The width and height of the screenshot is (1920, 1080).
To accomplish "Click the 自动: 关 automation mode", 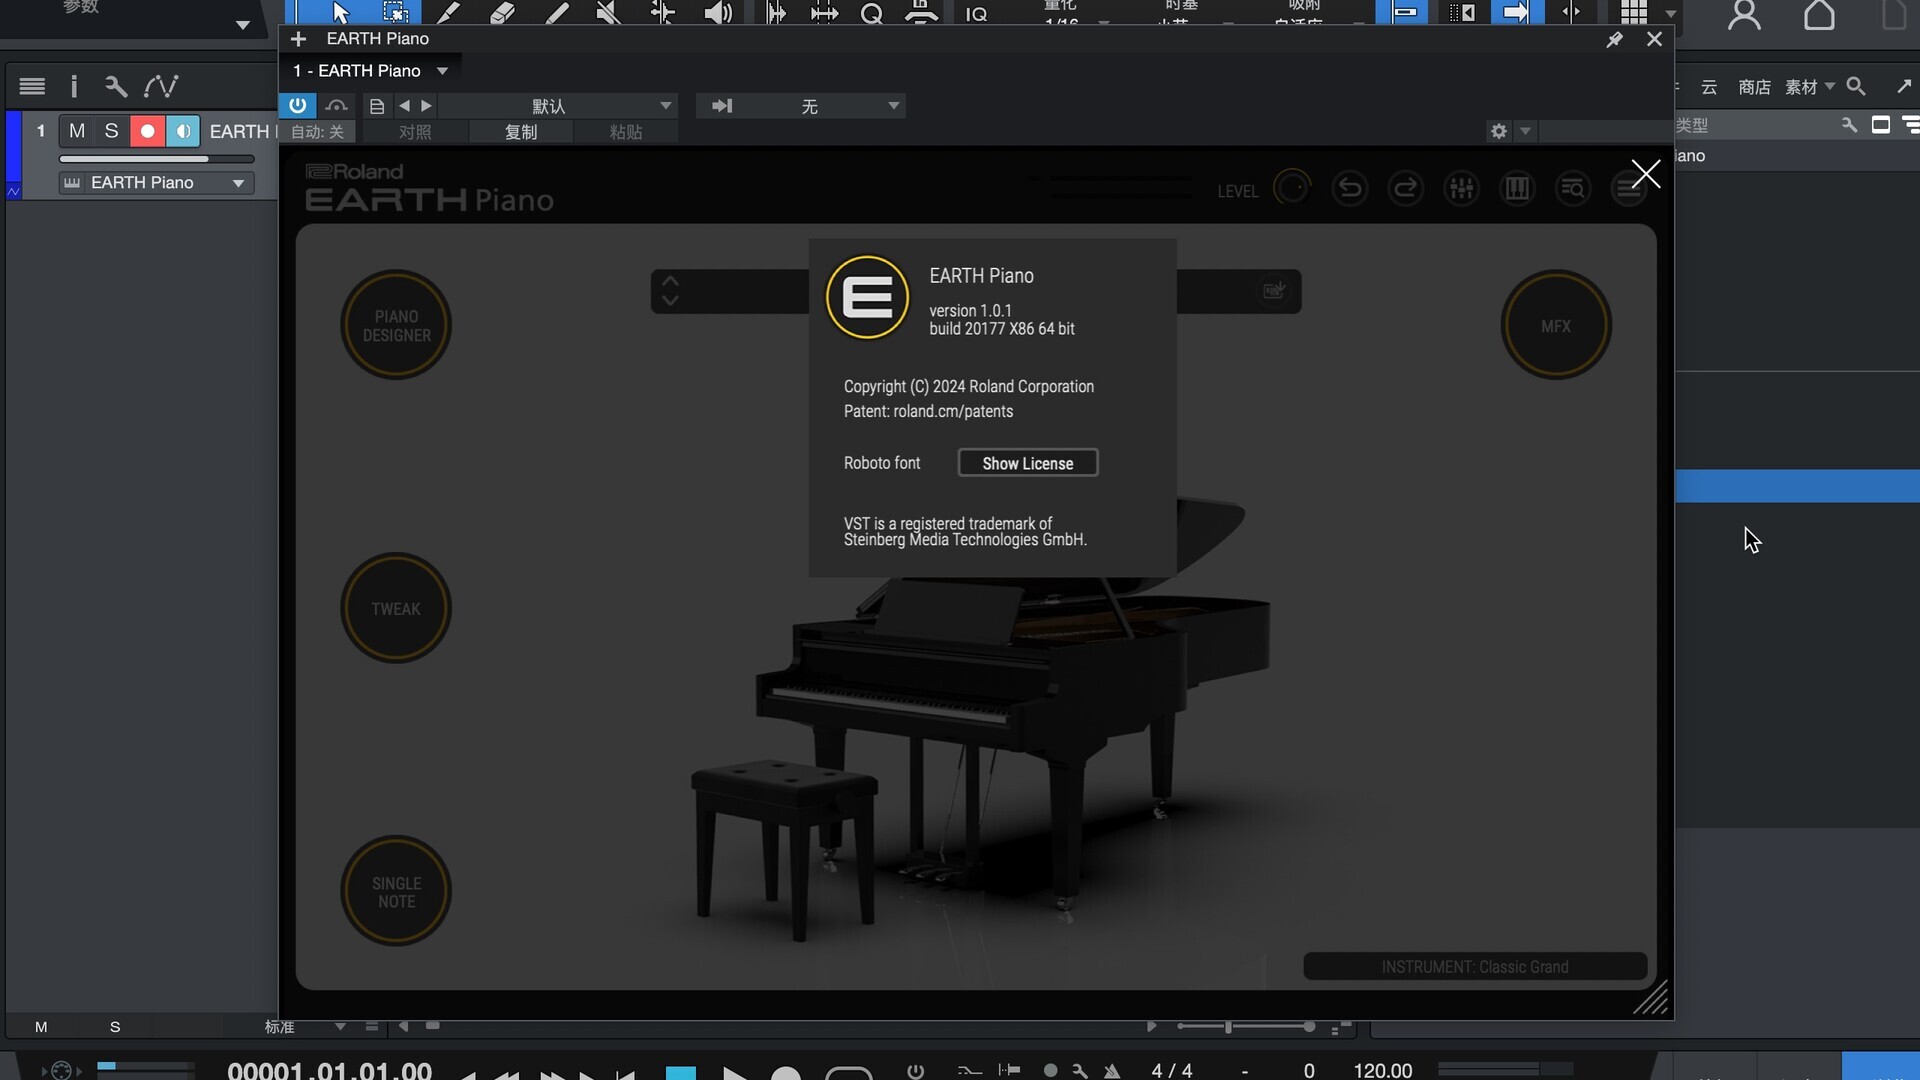I will 317,132.
